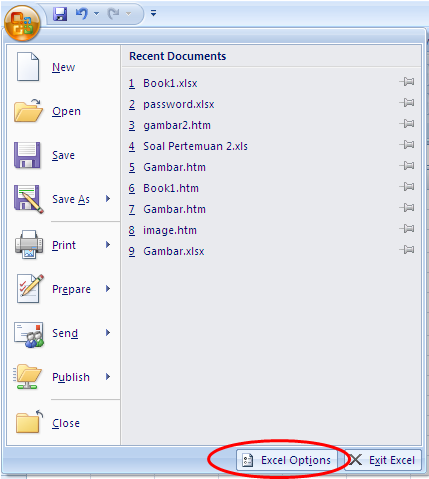
Task: Click the round Office Button logo
Action: 22,23
